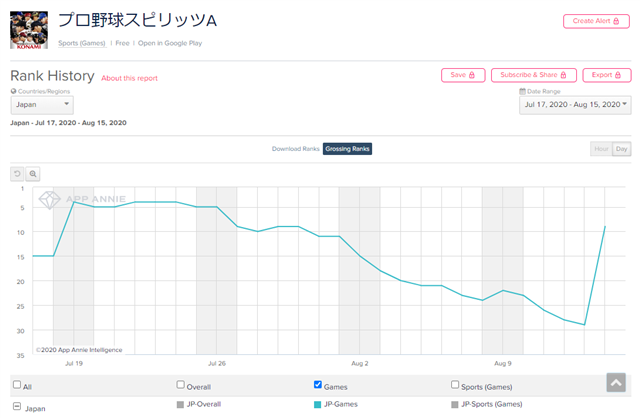Open the Japan country dropdown

tap(42, 105)
